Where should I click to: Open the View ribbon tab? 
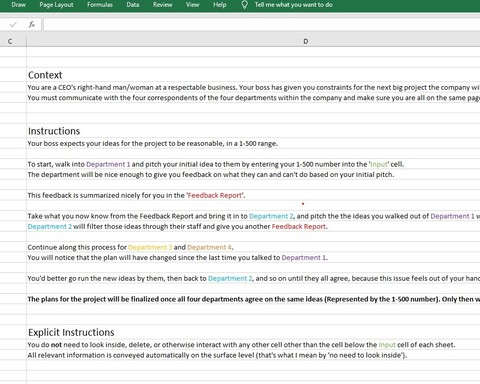coord(193,5)
